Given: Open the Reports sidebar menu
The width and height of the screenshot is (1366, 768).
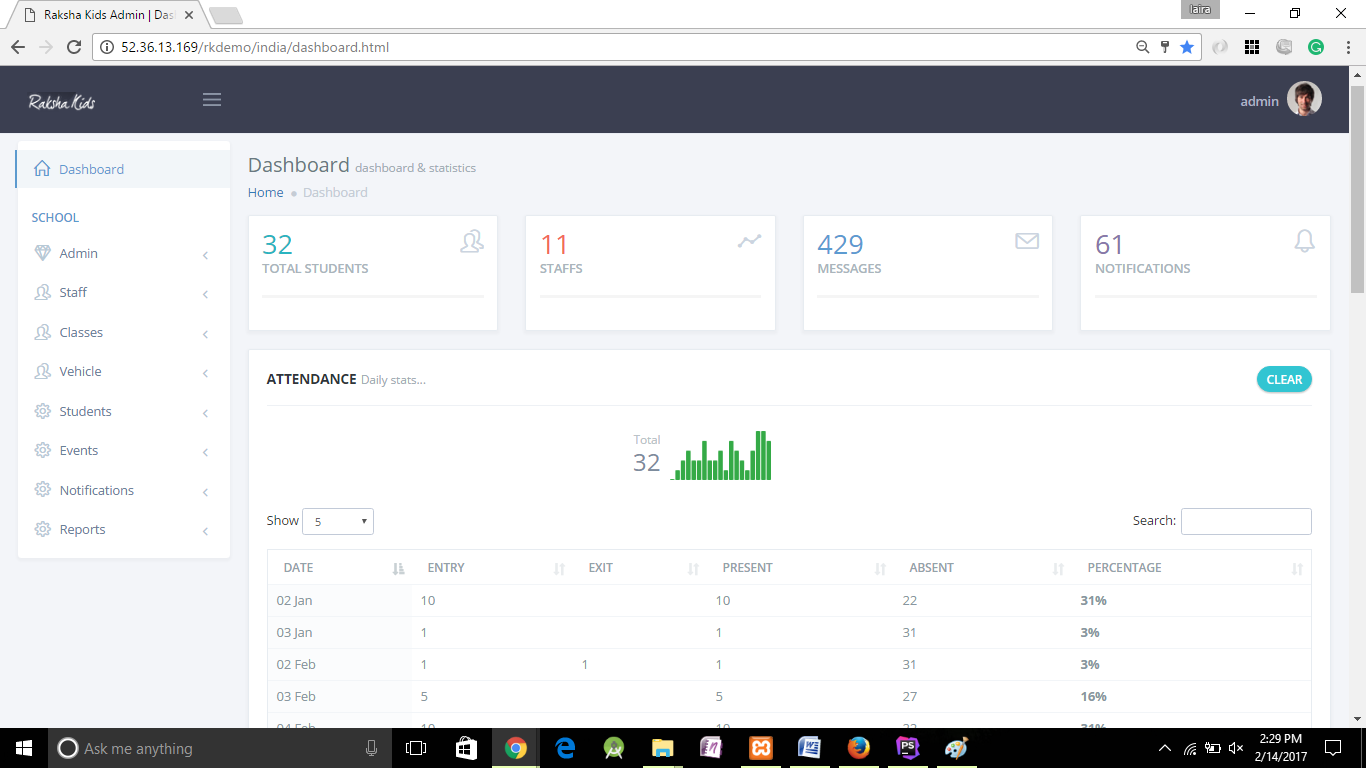Looking at the screenshot, I should (x=82, y=530).
